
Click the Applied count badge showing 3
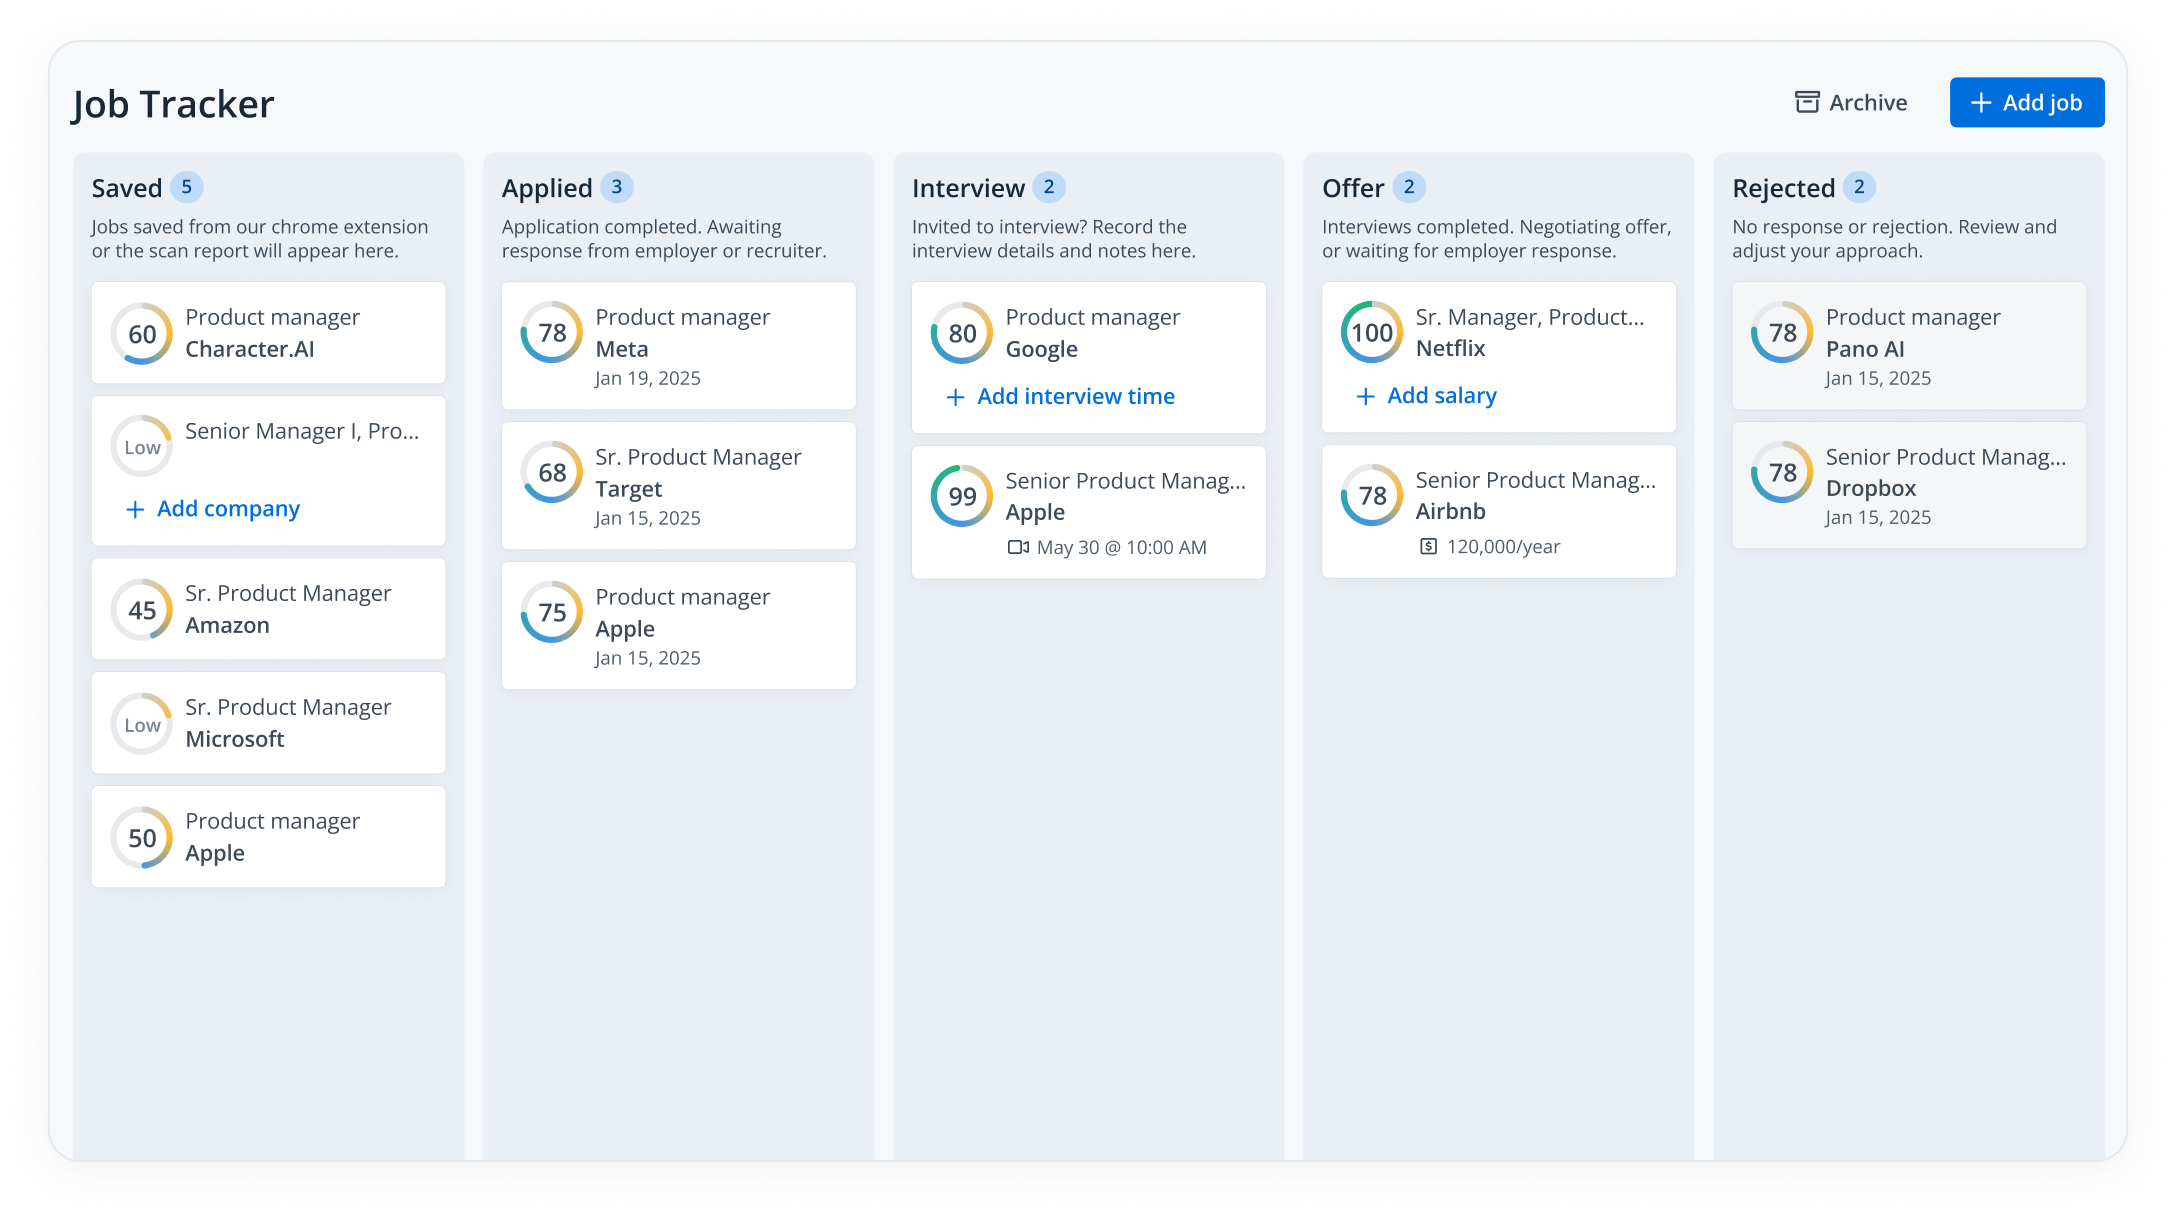pyautogui.click(x=617, y=187)
